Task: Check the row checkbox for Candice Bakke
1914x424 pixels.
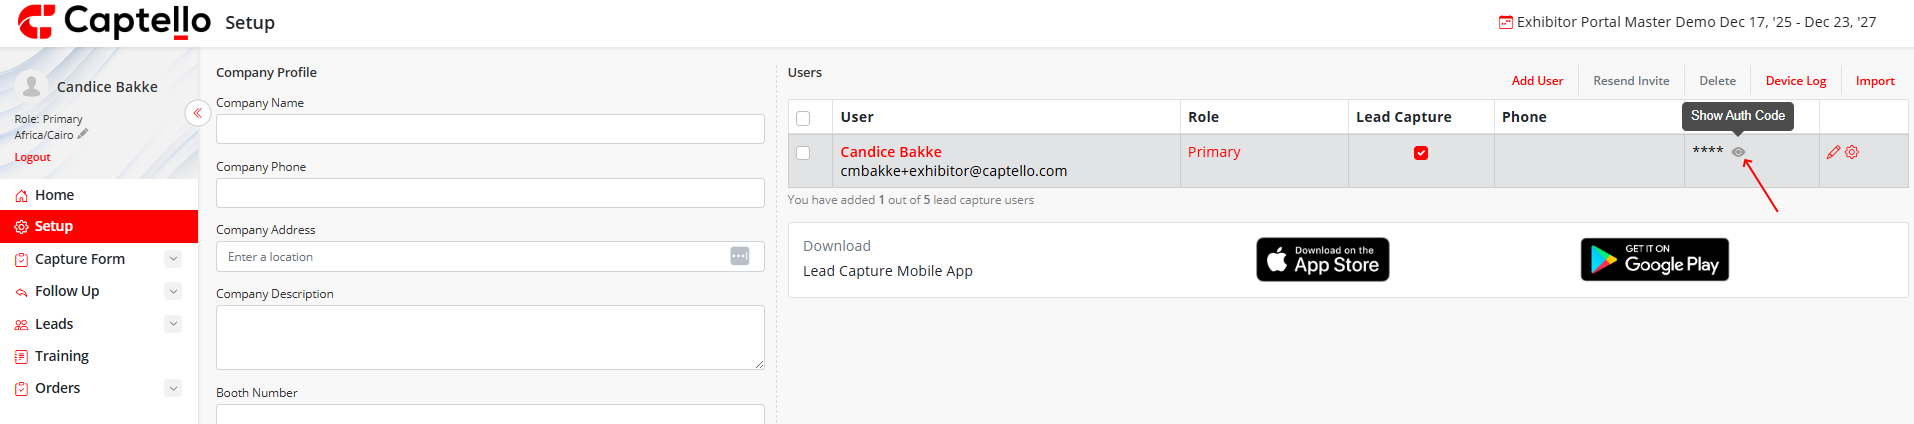Action: coord(803,153)
